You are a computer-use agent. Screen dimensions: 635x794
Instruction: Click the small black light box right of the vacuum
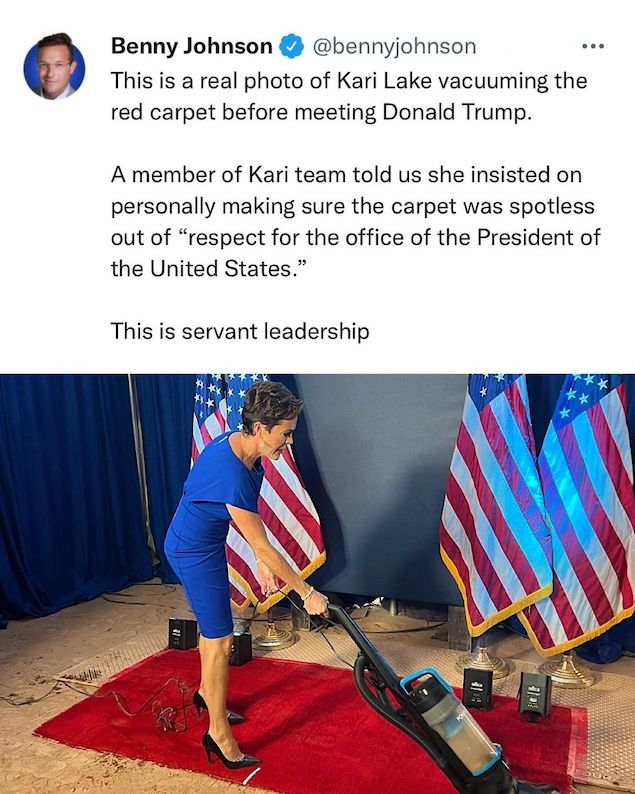tap(534, 695)
